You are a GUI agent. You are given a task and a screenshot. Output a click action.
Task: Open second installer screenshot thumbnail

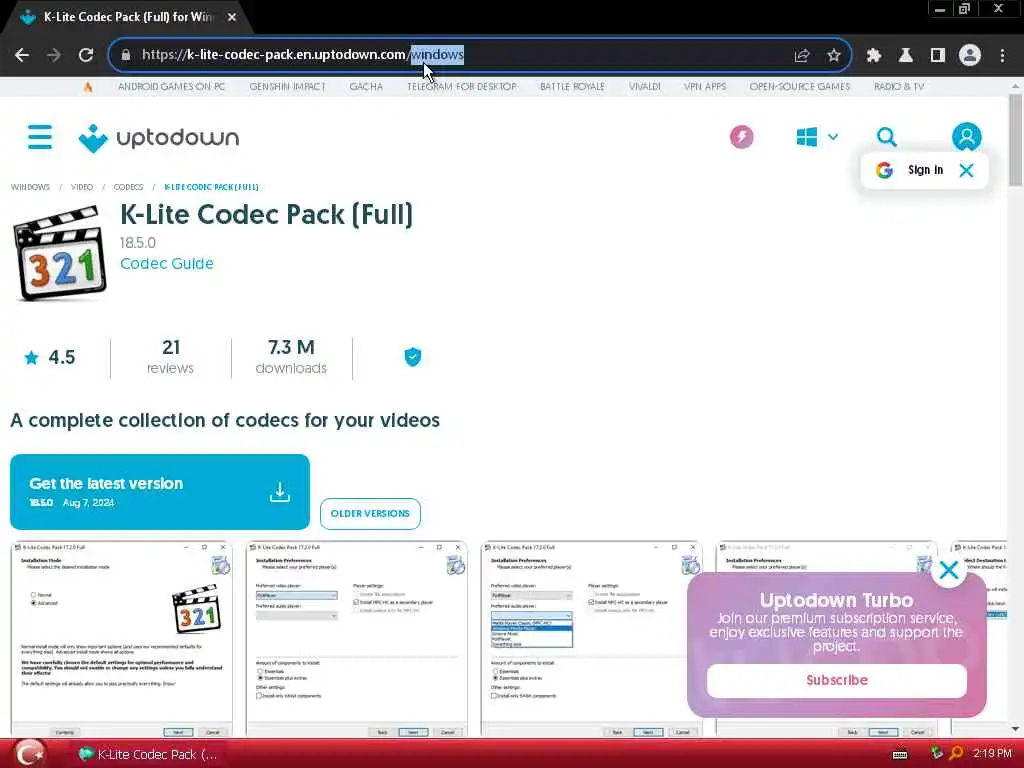coord(357,638)
